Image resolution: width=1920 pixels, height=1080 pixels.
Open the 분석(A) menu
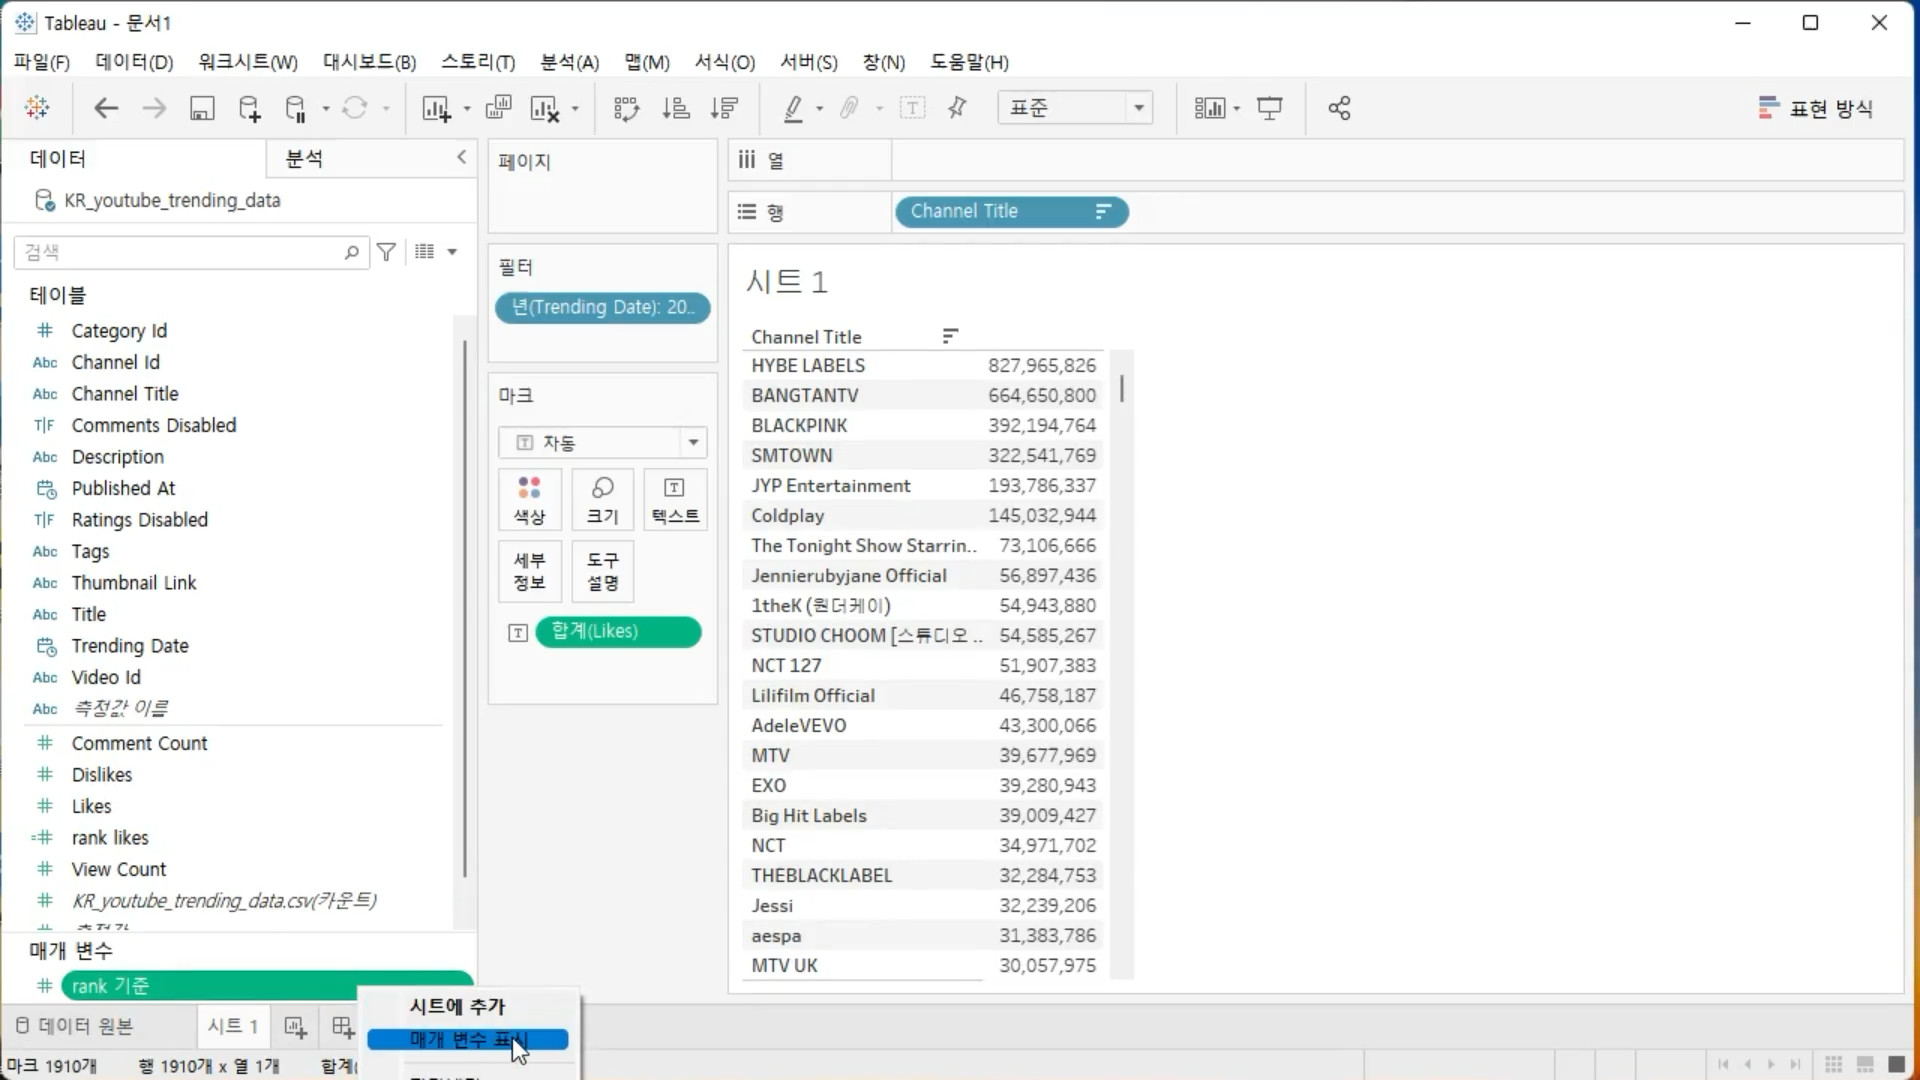569,62
